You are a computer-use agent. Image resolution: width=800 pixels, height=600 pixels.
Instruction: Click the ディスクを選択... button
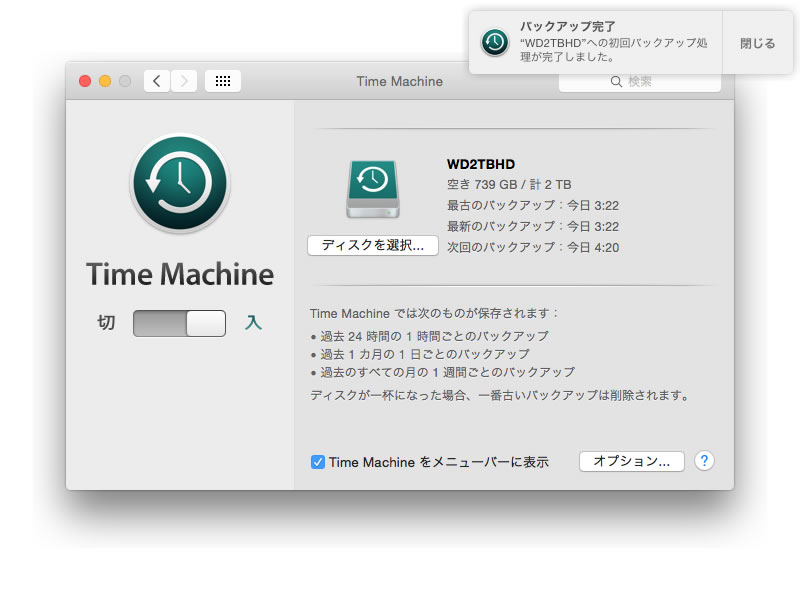pyautogui.click(x=373, y=245)
